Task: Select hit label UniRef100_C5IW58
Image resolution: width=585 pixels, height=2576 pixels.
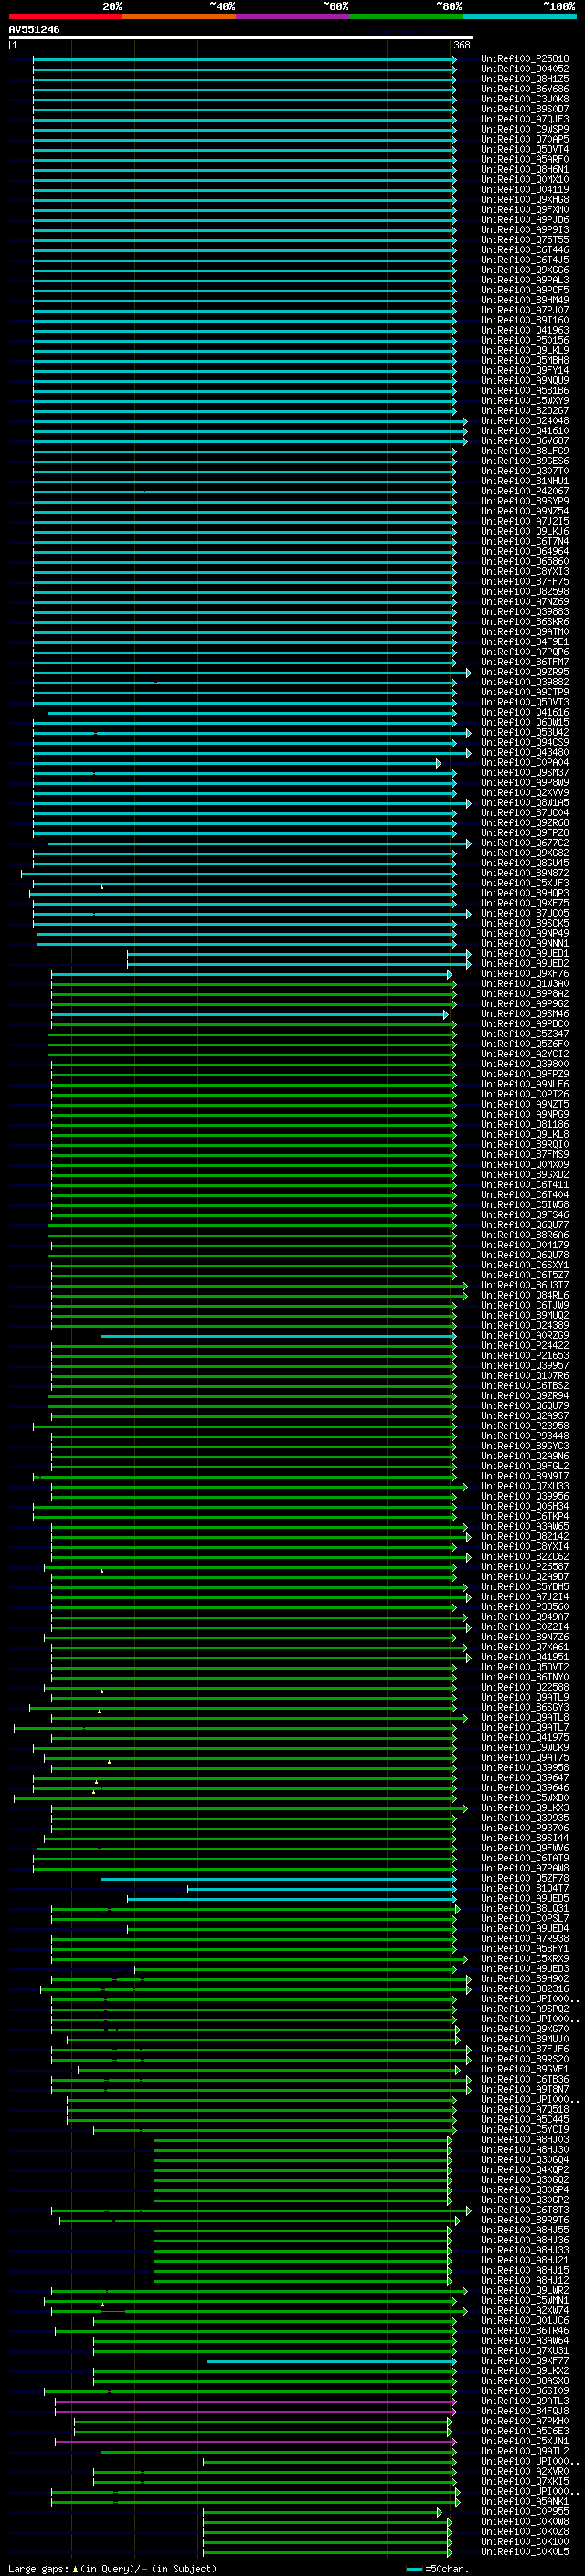Action: (x=525, y=1204)
